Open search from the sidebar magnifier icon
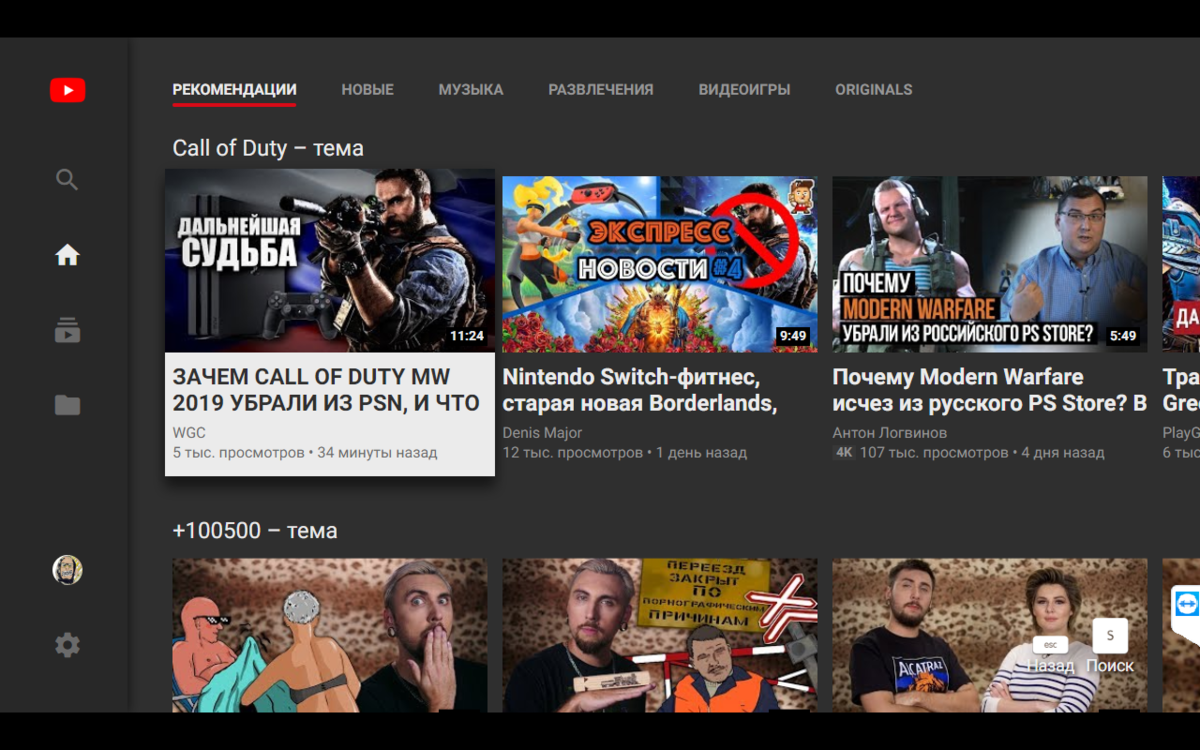Image resolution: width=1200 pixels, height=750 pixels. (x=66, y=179)
